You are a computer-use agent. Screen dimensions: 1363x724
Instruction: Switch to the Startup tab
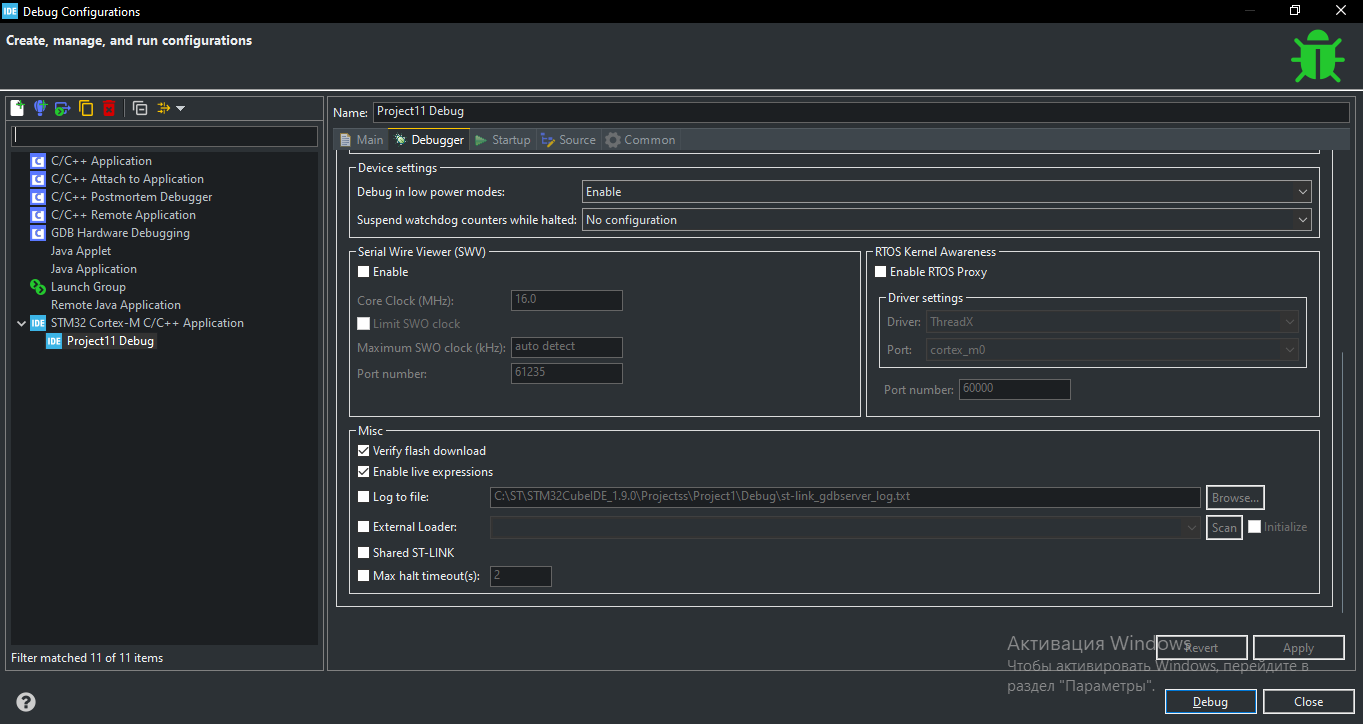click(x=503, y=140)
